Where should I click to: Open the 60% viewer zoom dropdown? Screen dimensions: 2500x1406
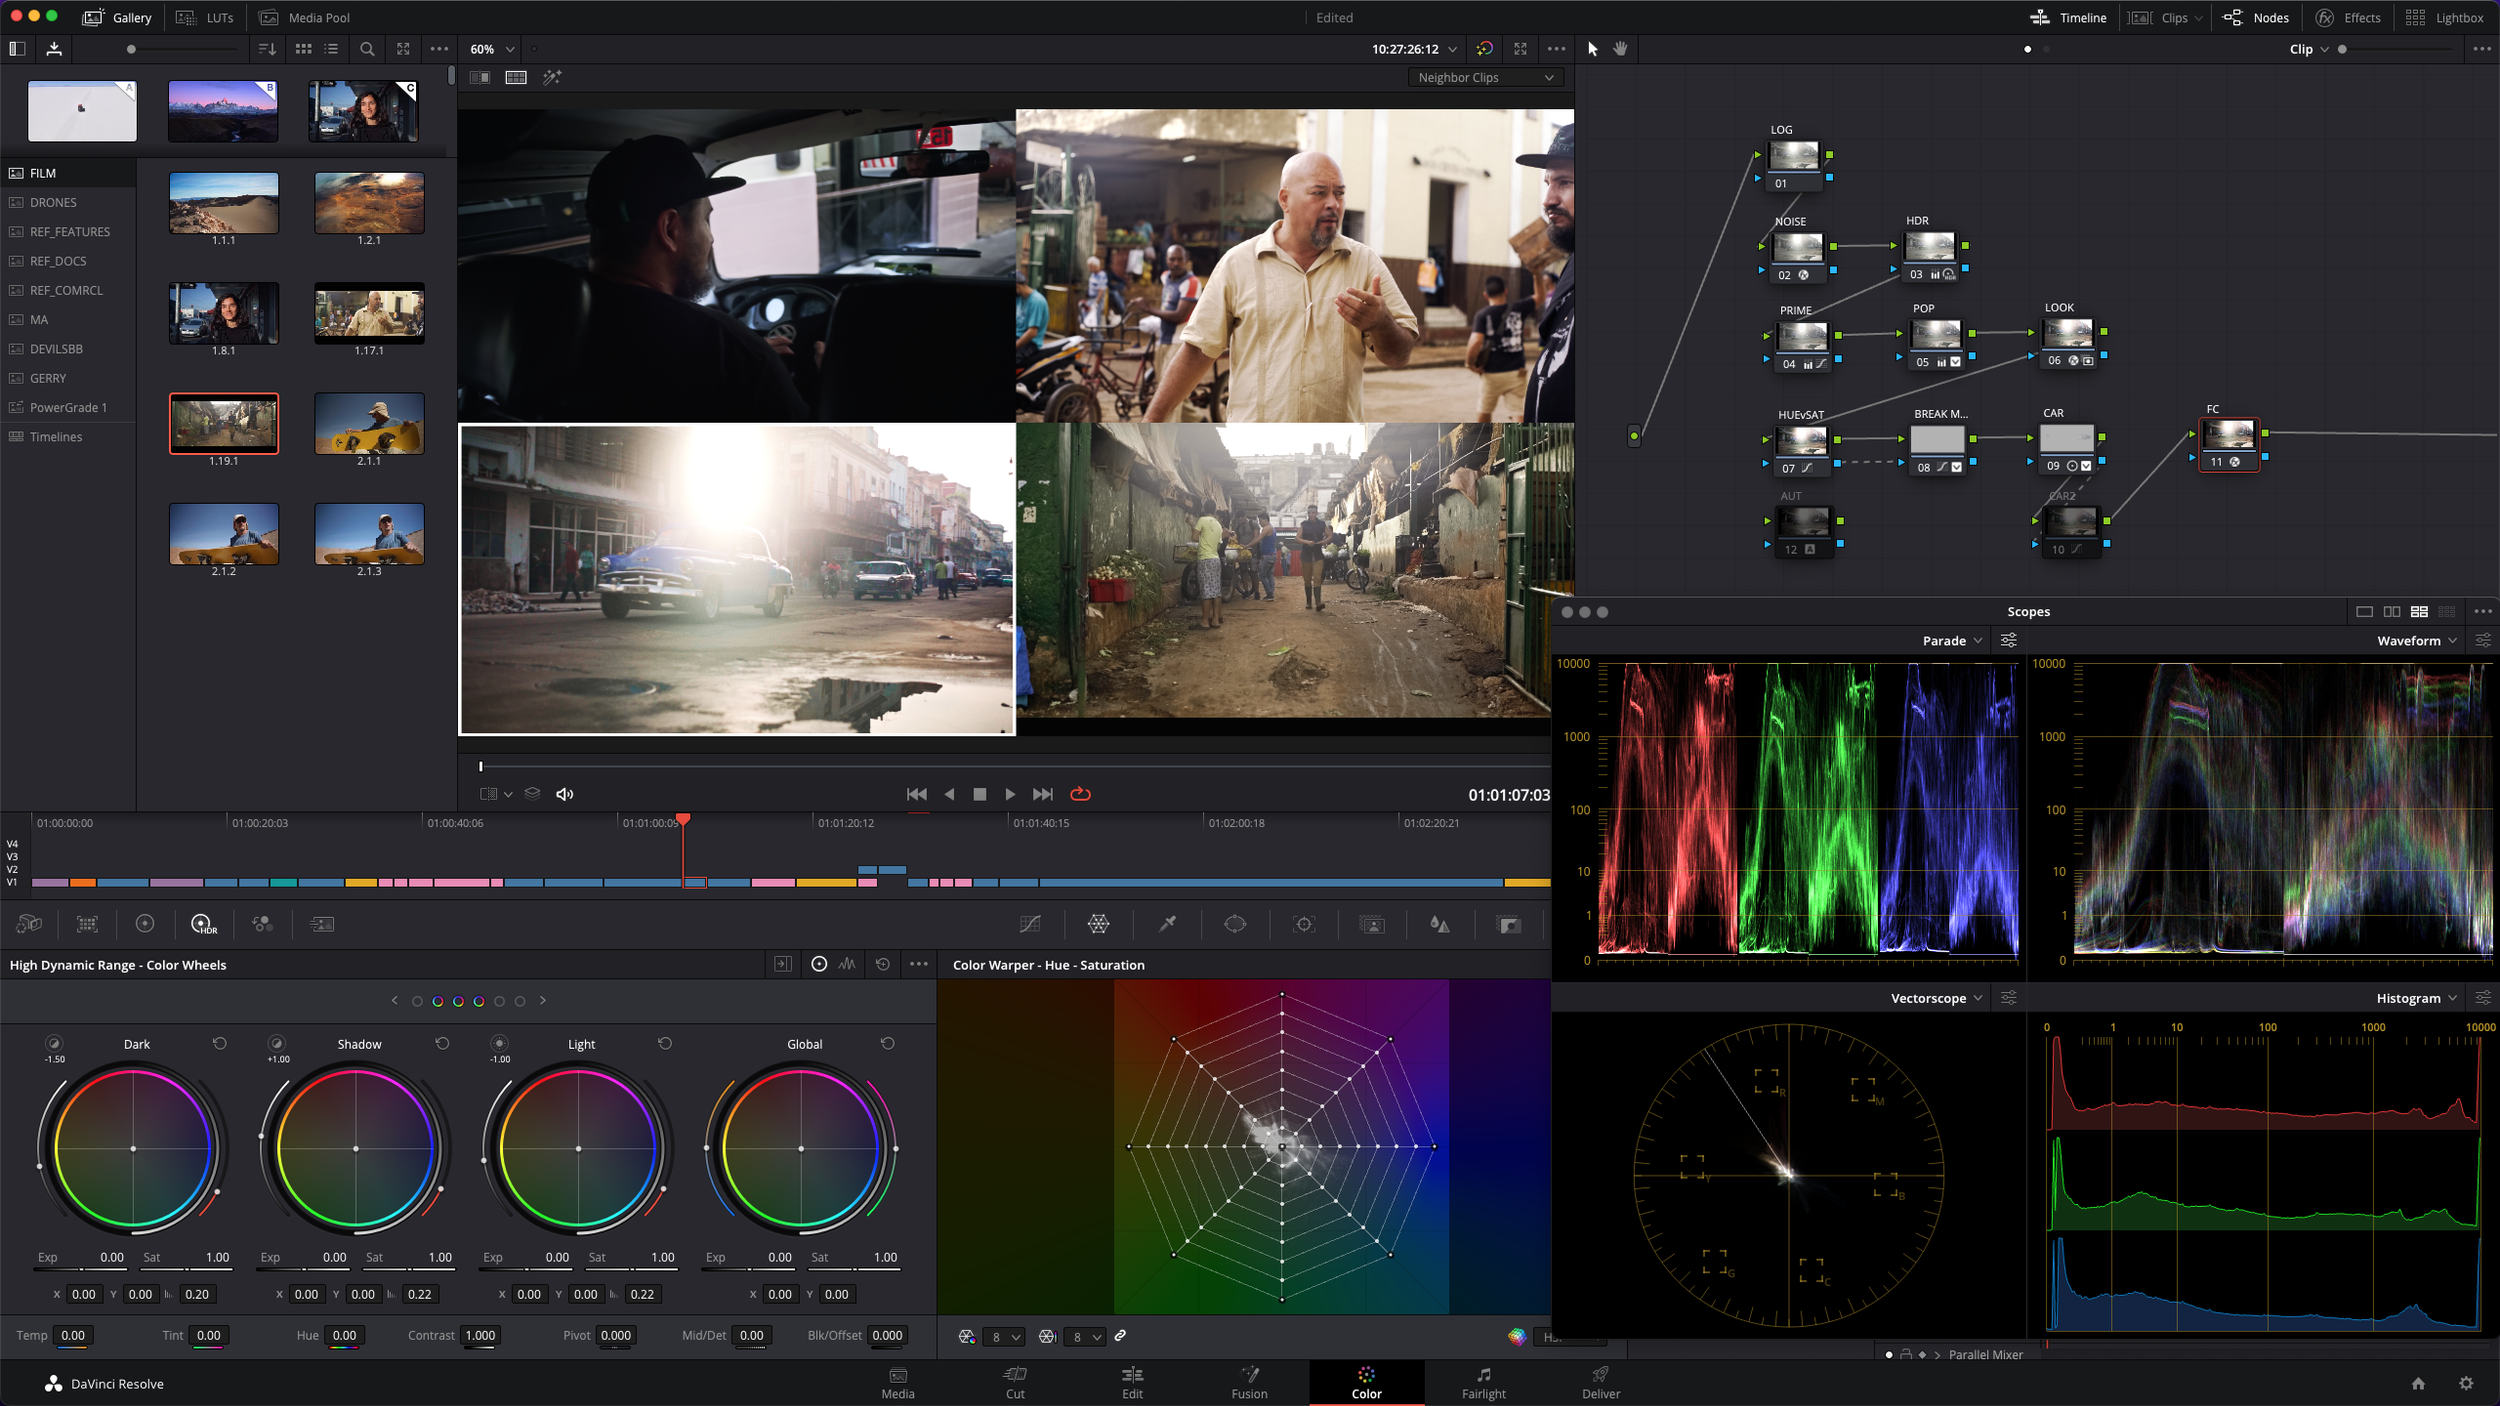pos(492,48)
